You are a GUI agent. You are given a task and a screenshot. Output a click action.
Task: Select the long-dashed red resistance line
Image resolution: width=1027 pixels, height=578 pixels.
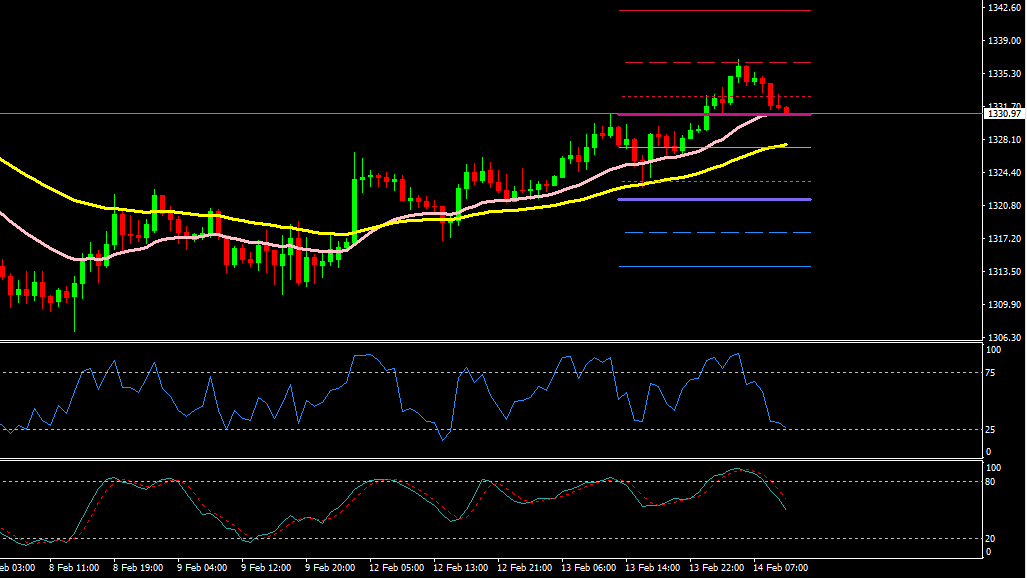[718, 62]
